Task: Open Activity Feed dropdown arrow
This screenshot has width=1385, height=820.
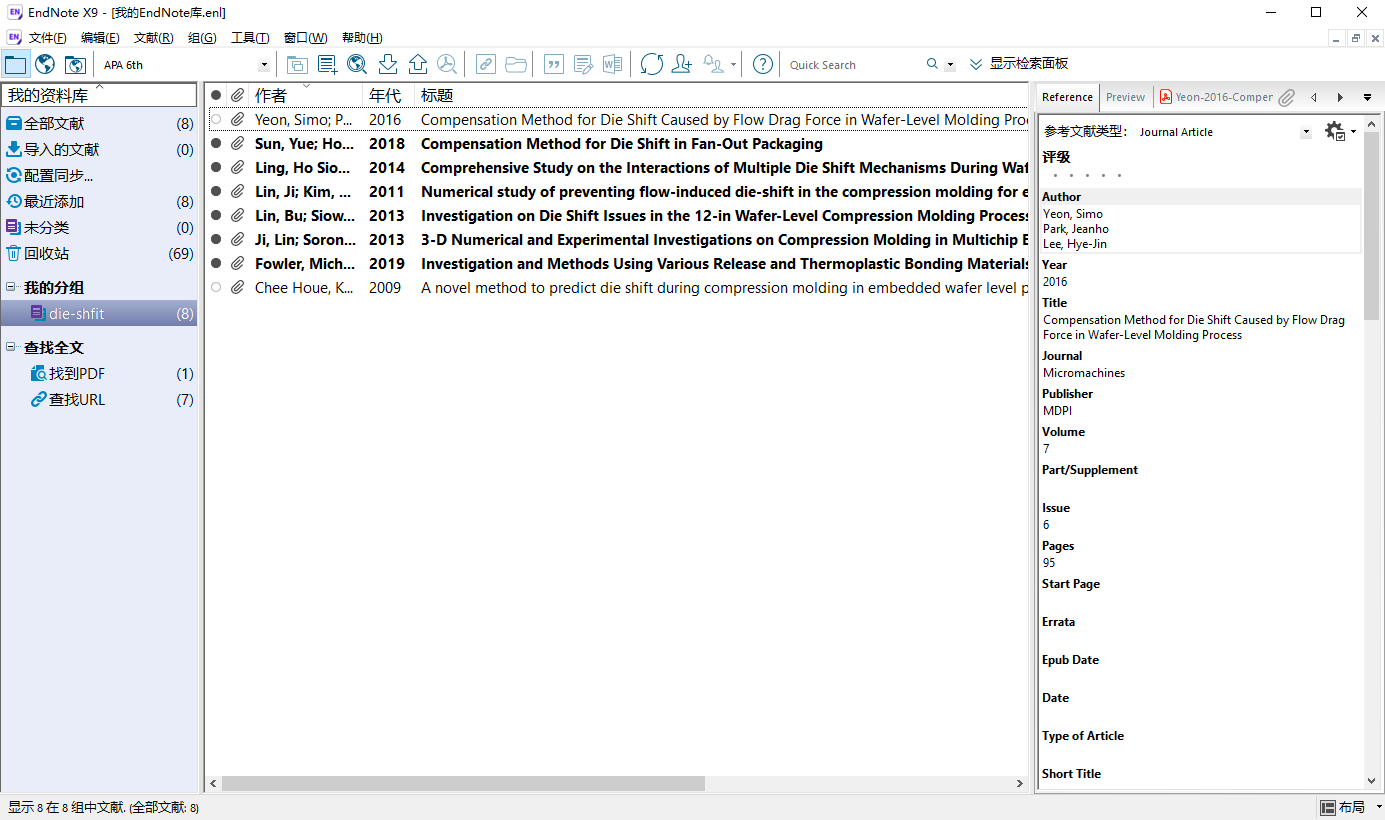Action: pyautogui.click(x=733, y=65)
